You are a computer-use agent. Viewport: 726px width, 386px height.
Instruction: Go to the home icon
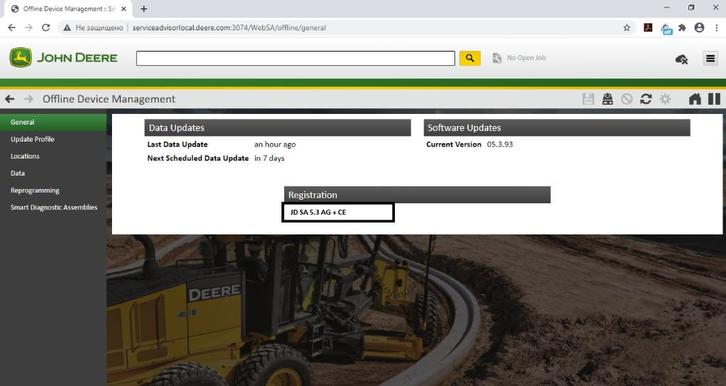click(695, 99)
